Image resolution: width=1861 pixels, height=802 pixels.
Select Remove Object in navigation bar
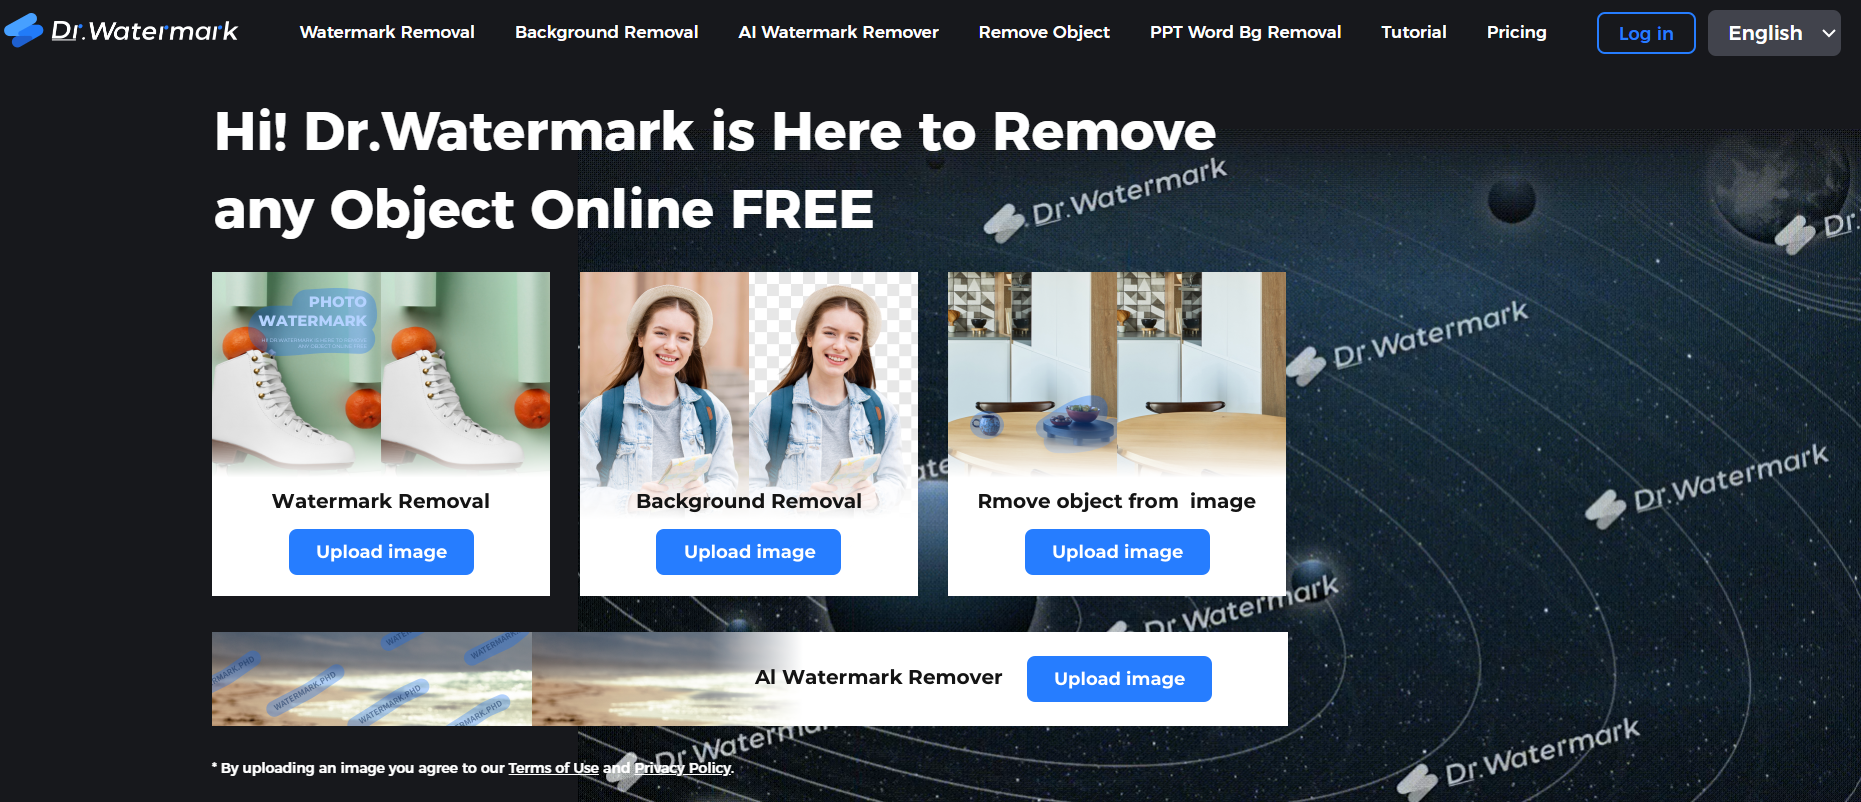point(1044,32)
